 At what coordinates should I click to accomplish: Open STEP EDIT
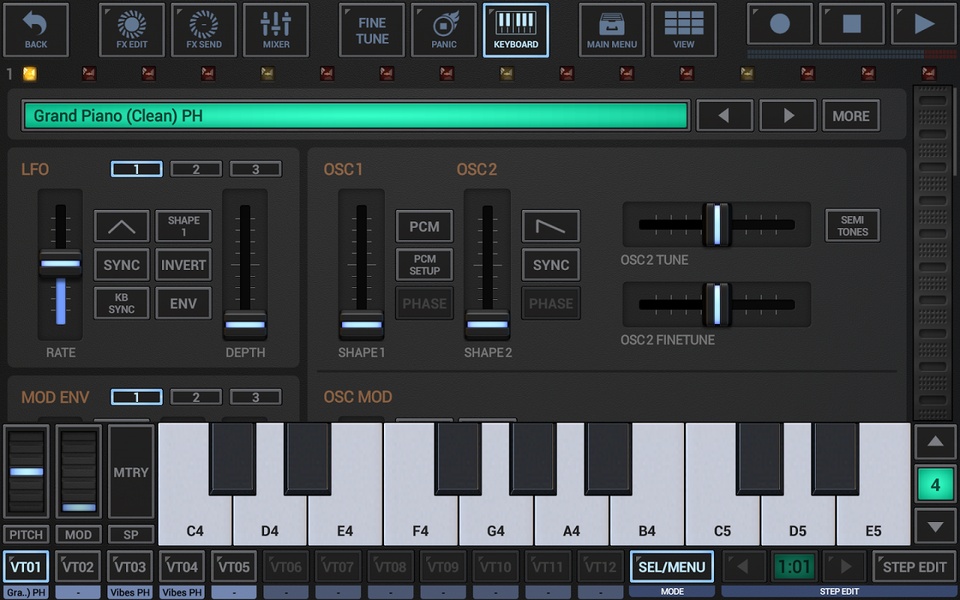pyautogui.click(x=914, y=567)
